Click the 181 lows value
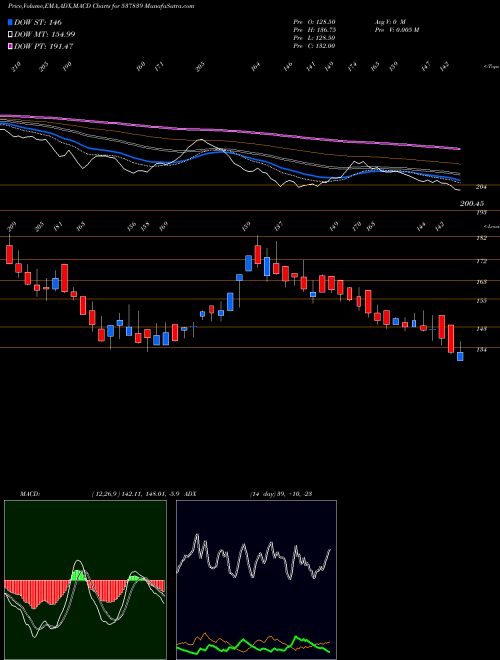500x660 pixels. point(58,228)
